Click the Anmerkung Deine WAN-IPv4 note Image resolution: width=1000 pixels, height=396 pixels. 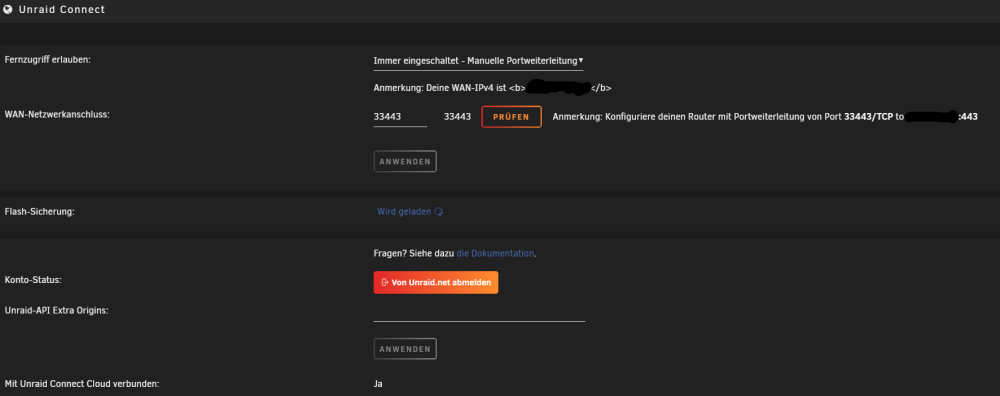pyautogui.click(x=492, y=88)
